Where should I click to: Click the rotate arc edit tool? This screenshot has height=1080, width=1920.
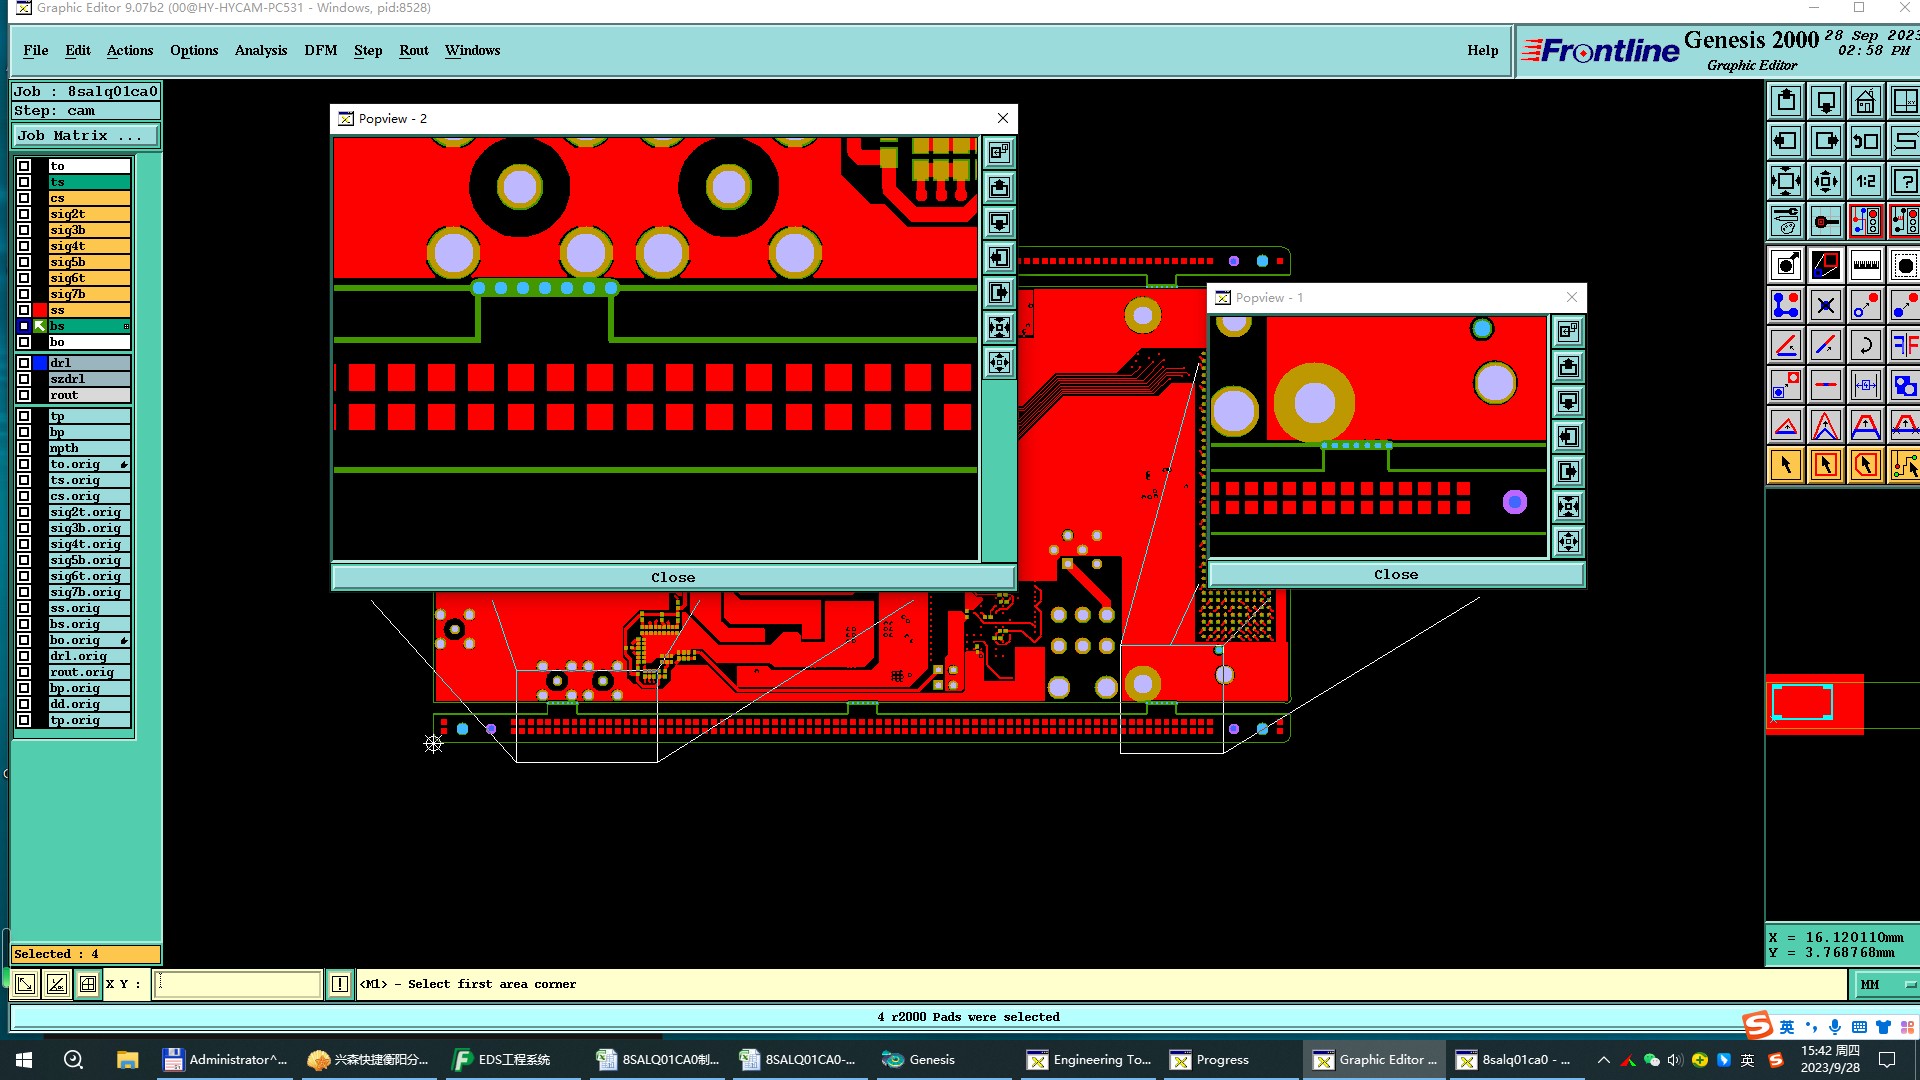1865,346
